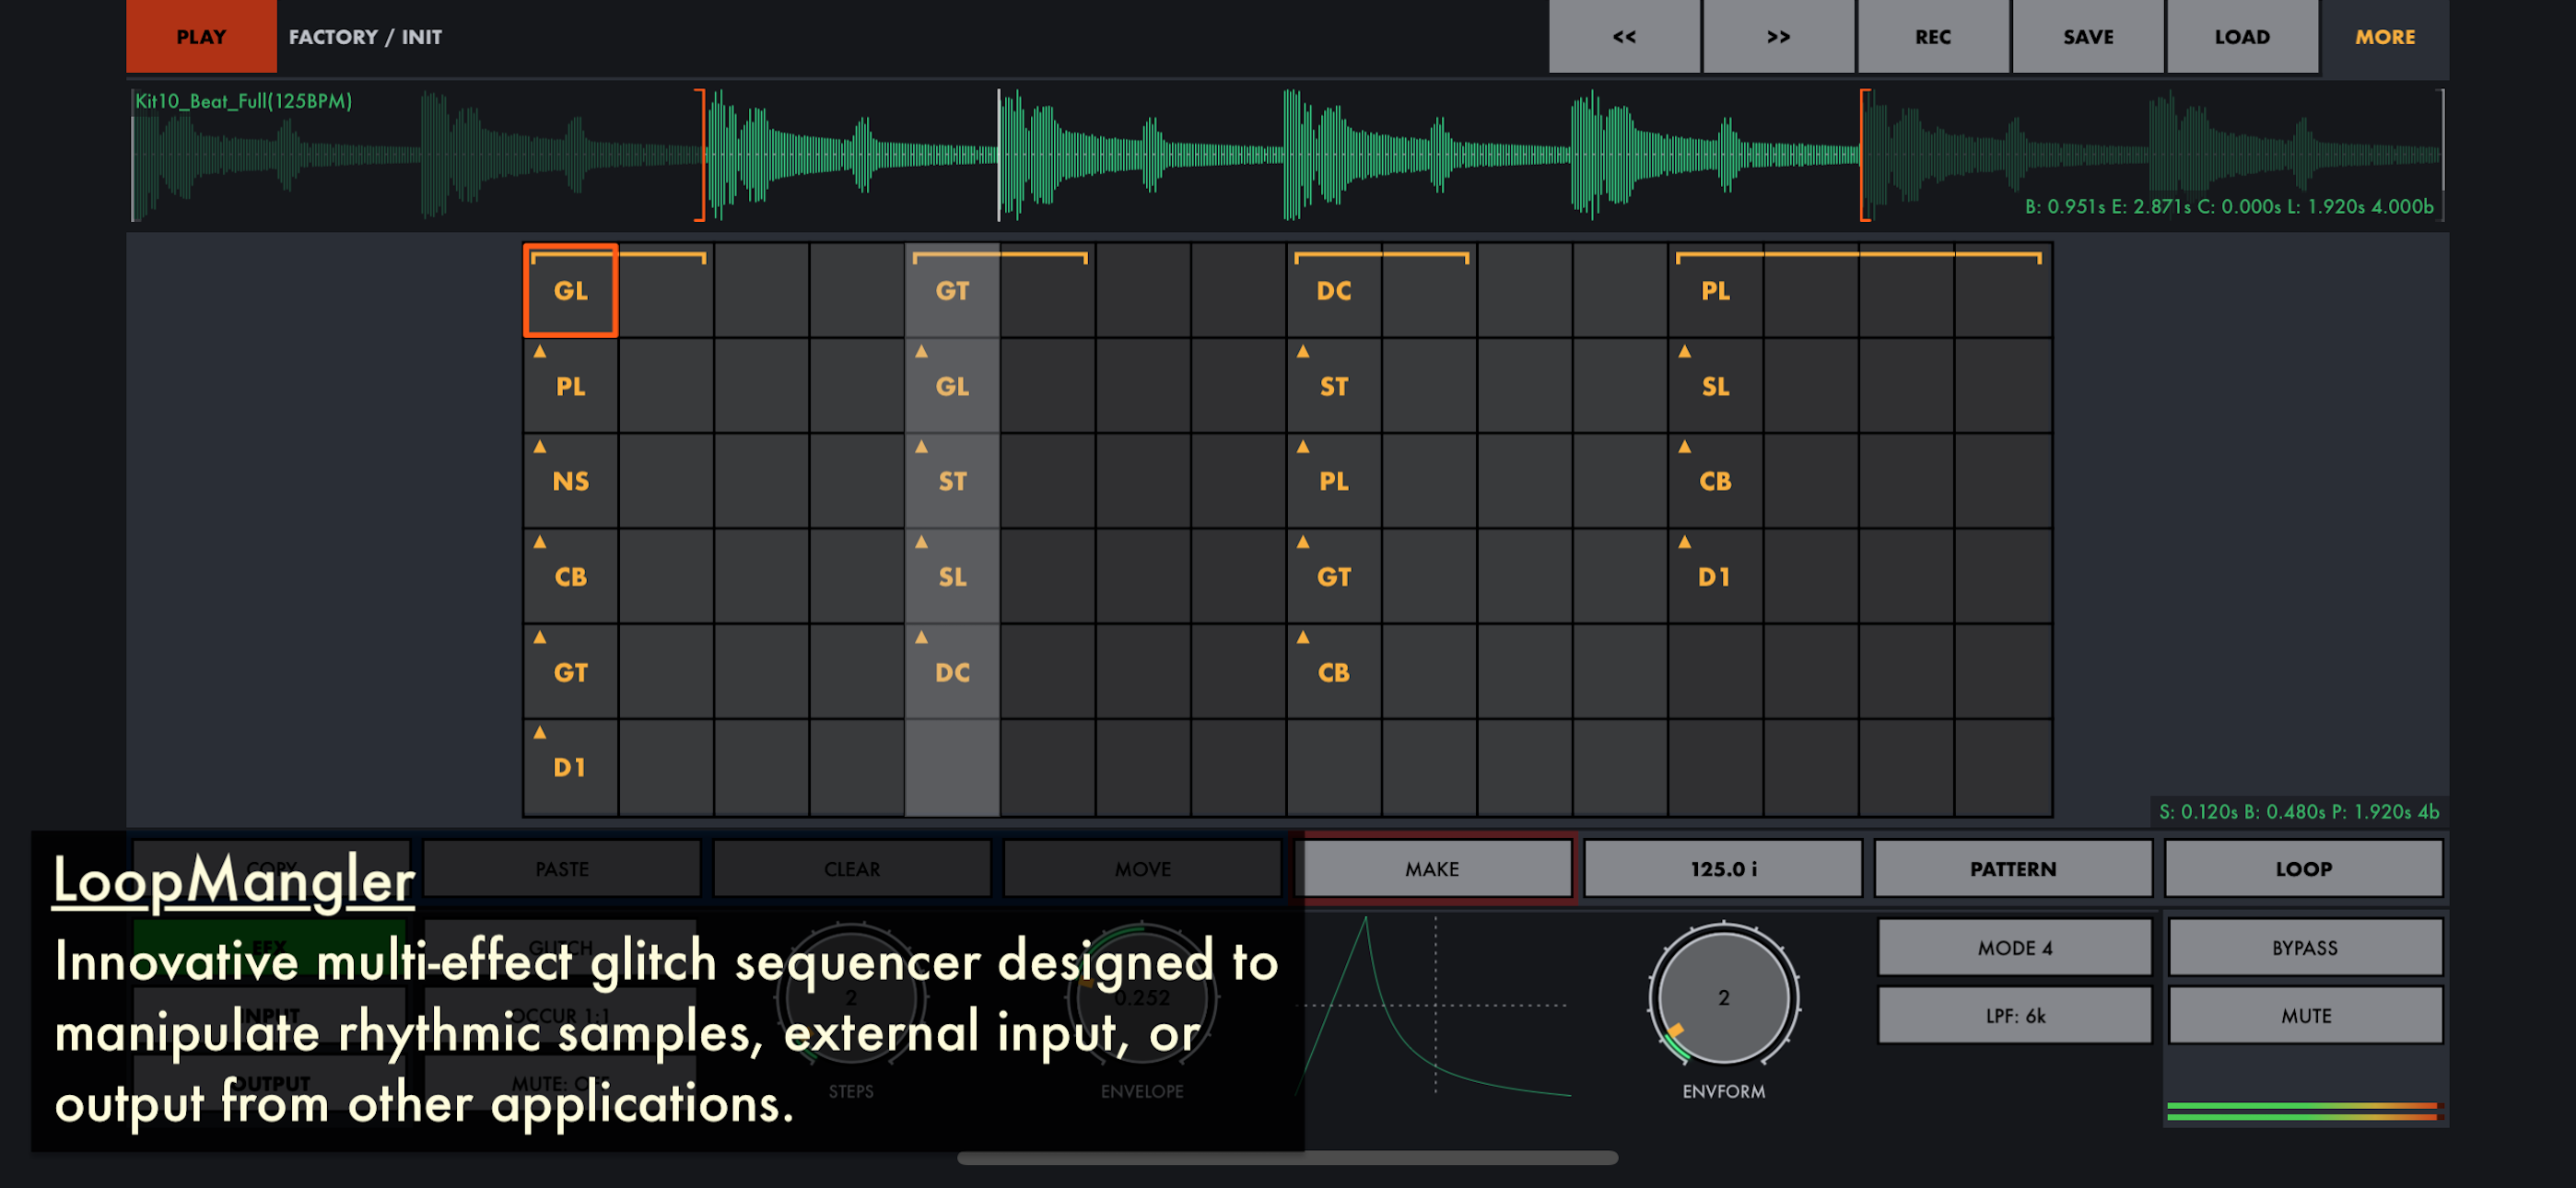2576x1188 pixels.
Task: Change the MODE 4 setting
Action: click(2015, 947)
